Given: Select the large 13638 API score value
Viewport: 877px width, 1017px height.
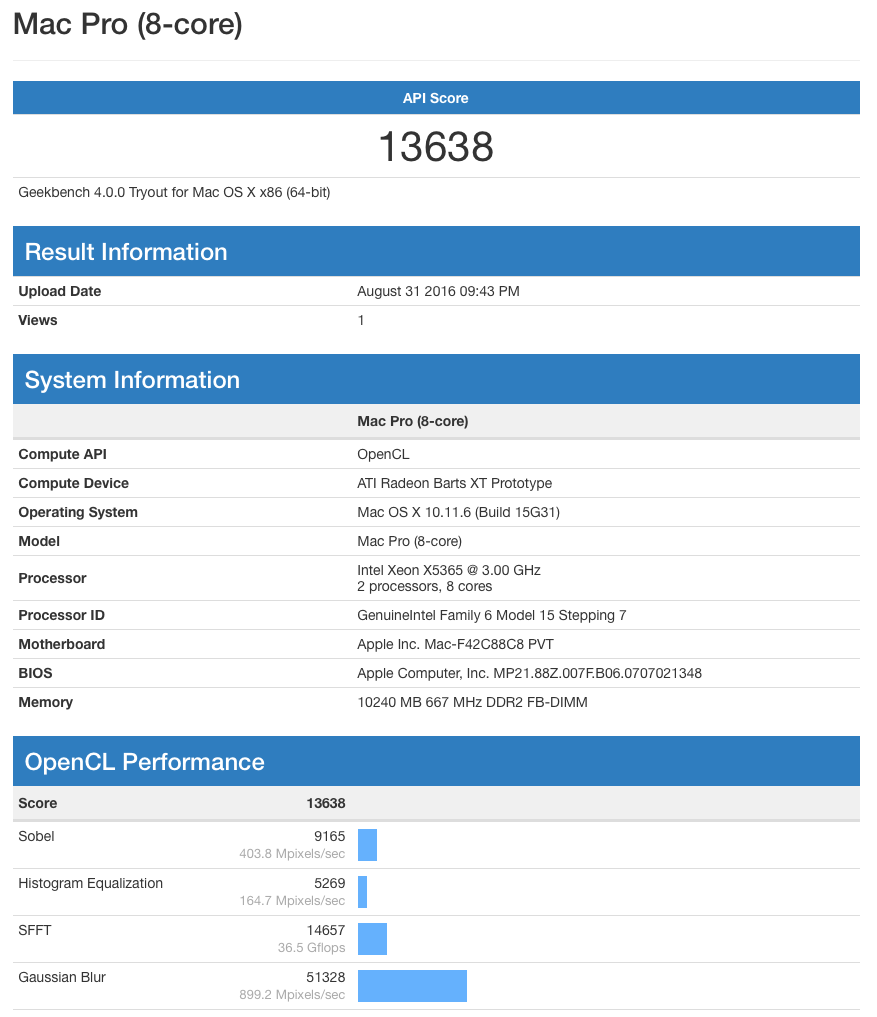Looking at the screenshot, I should [436, 147].
